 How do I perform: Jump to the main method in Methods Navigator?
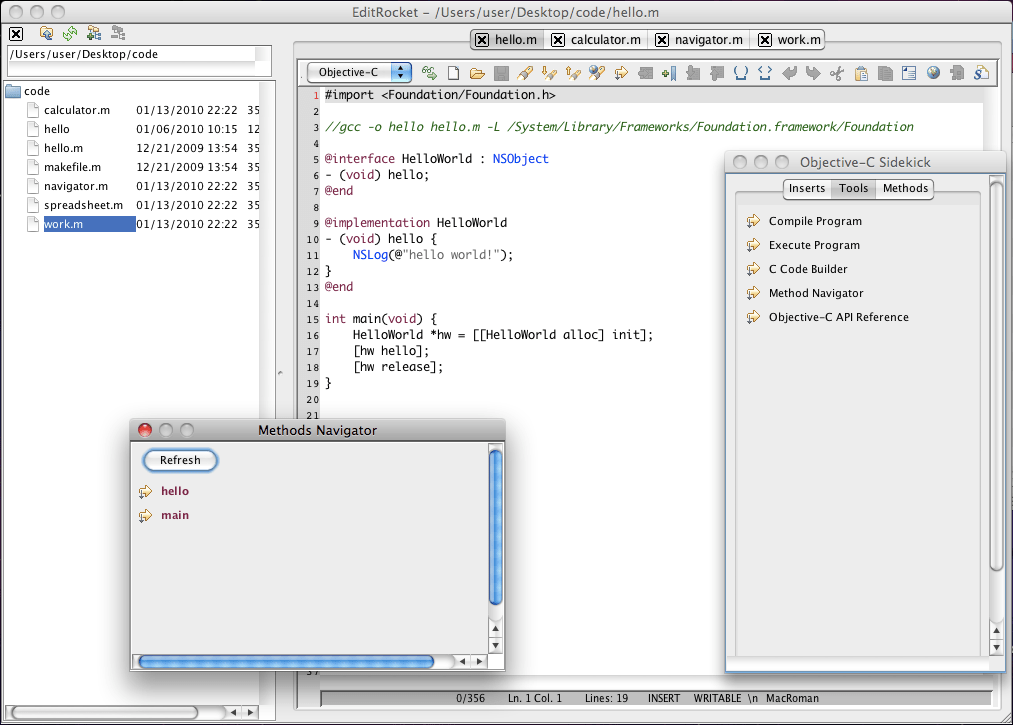(x=174, y=515)
